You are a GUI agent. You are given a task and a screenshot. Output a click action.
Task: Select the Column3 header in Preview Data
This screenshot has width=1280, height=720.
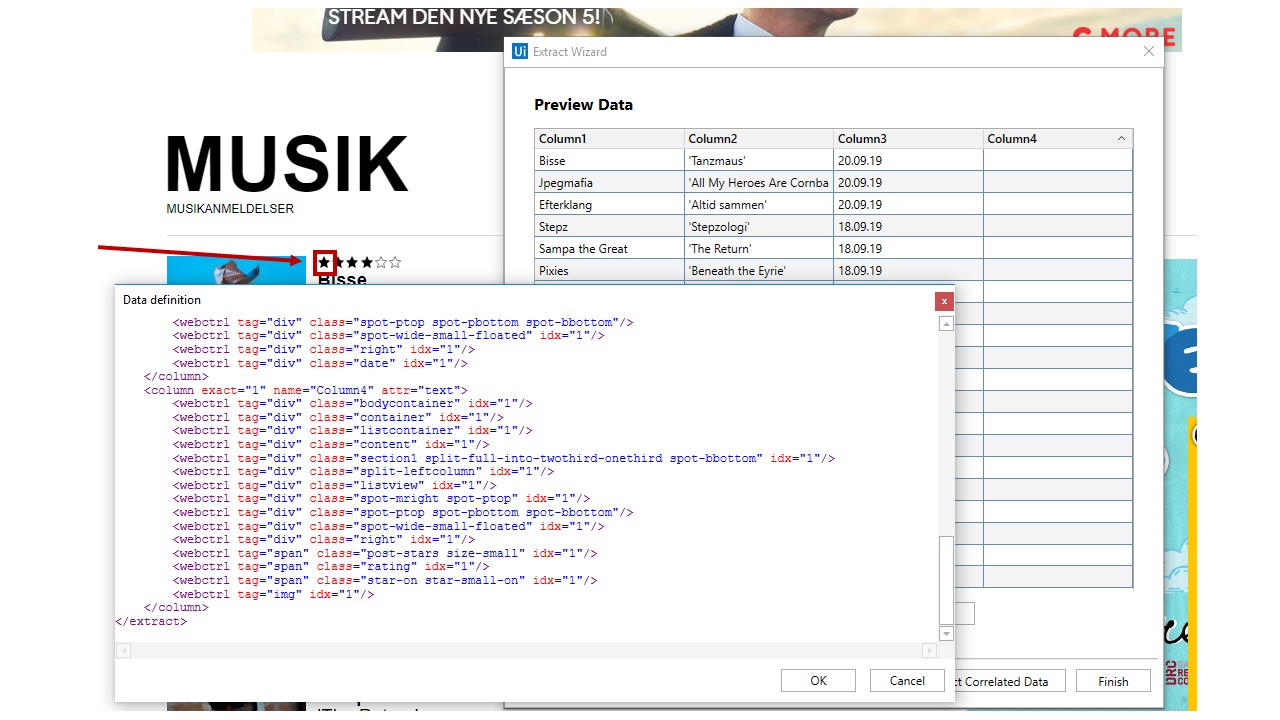pos(908,139)
